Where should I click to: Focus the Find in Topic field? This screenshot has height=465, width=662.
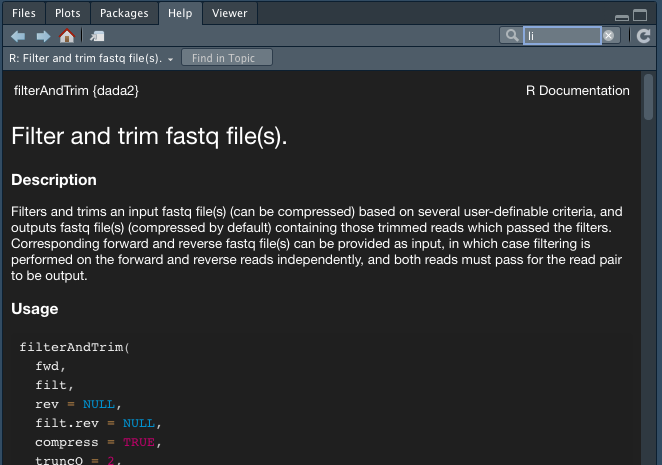[227, 58]
